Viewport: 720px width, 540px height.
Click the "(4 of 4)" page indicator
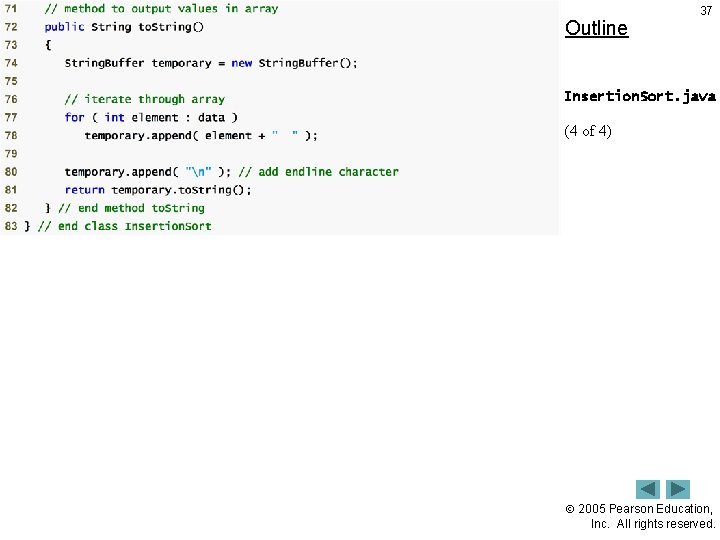(x=588, y=131)
